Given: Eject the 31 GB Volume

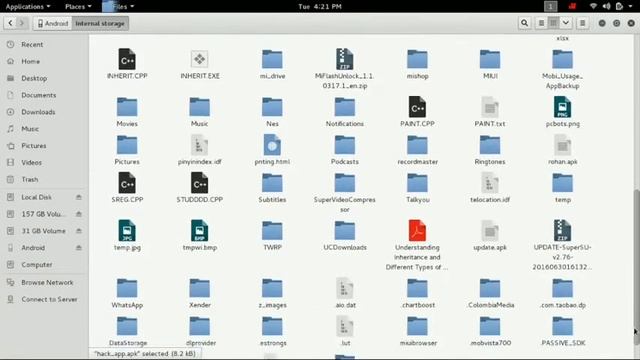Looking at the screenshot, I should pyautogui.click(x=79, y=231).
